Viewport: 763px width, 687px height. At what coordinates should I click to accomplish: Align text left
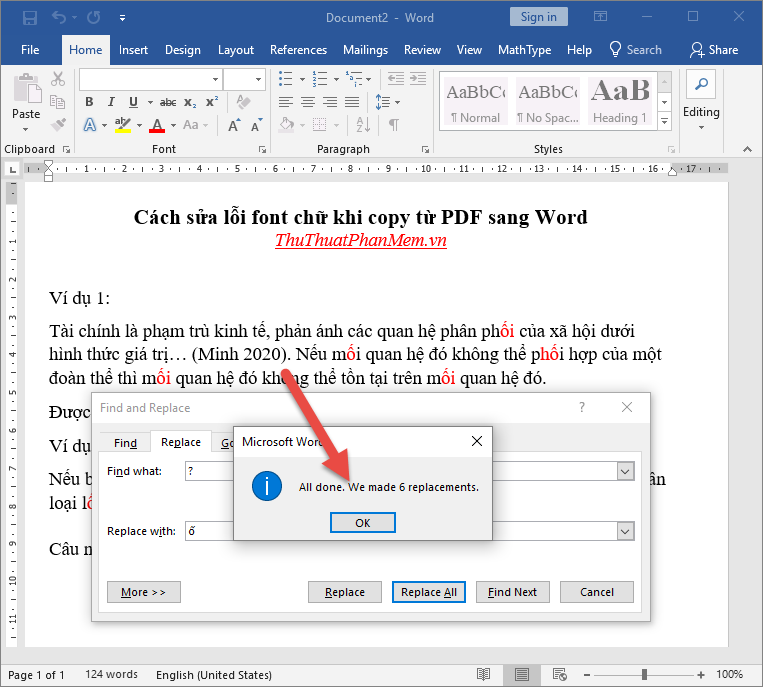pyautogui.click(x=286, y=102)
